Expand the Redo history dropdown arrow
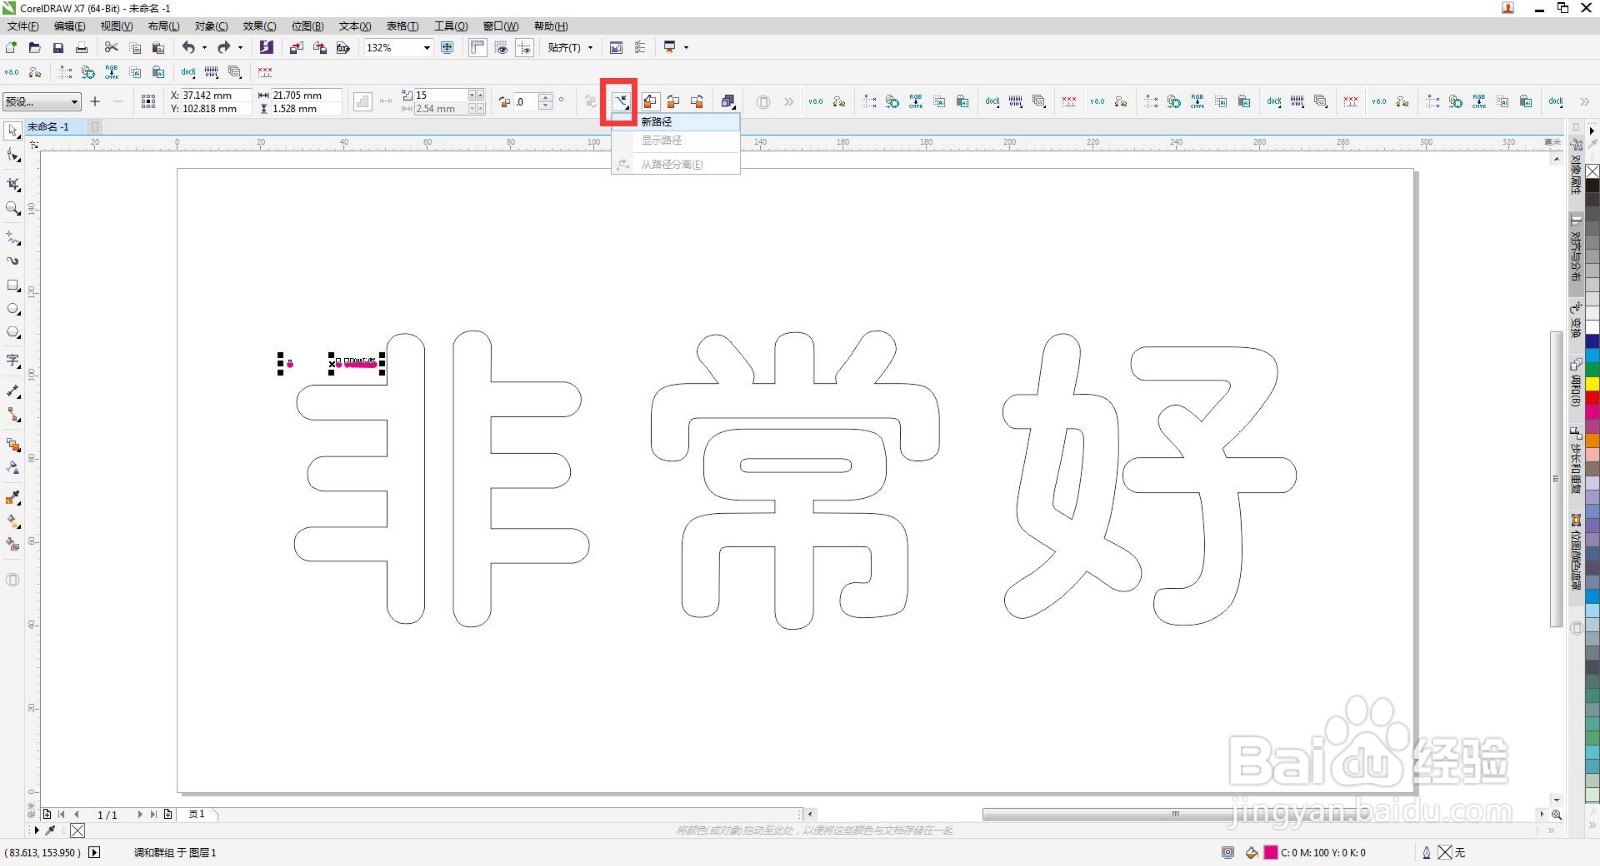The width and height of the screenshot is (1600, 866). (x=240, y=47)
